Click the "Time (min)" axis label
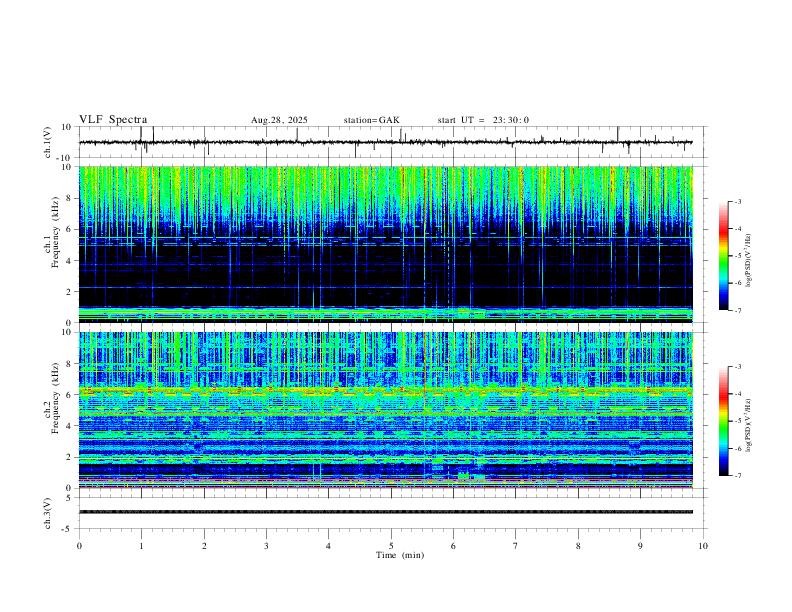This screenshot has width=792, height=612. pos(400,555)
